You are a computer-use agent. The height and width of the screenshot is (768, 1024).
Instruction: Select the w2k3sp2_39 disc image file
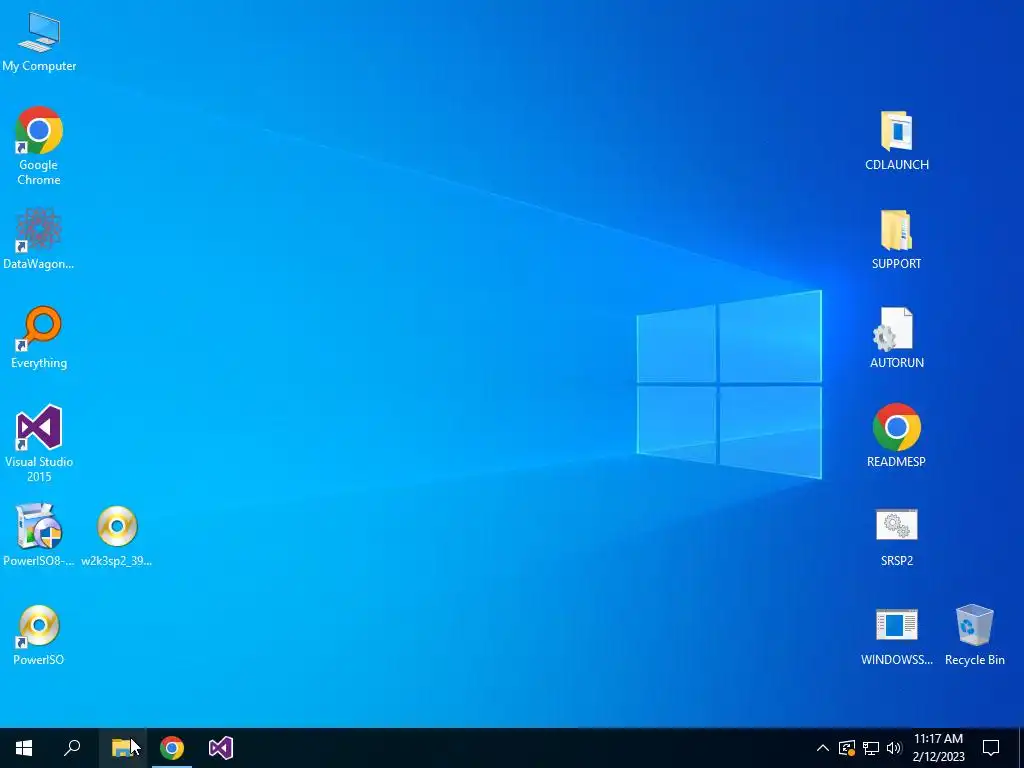click(117, 535)
